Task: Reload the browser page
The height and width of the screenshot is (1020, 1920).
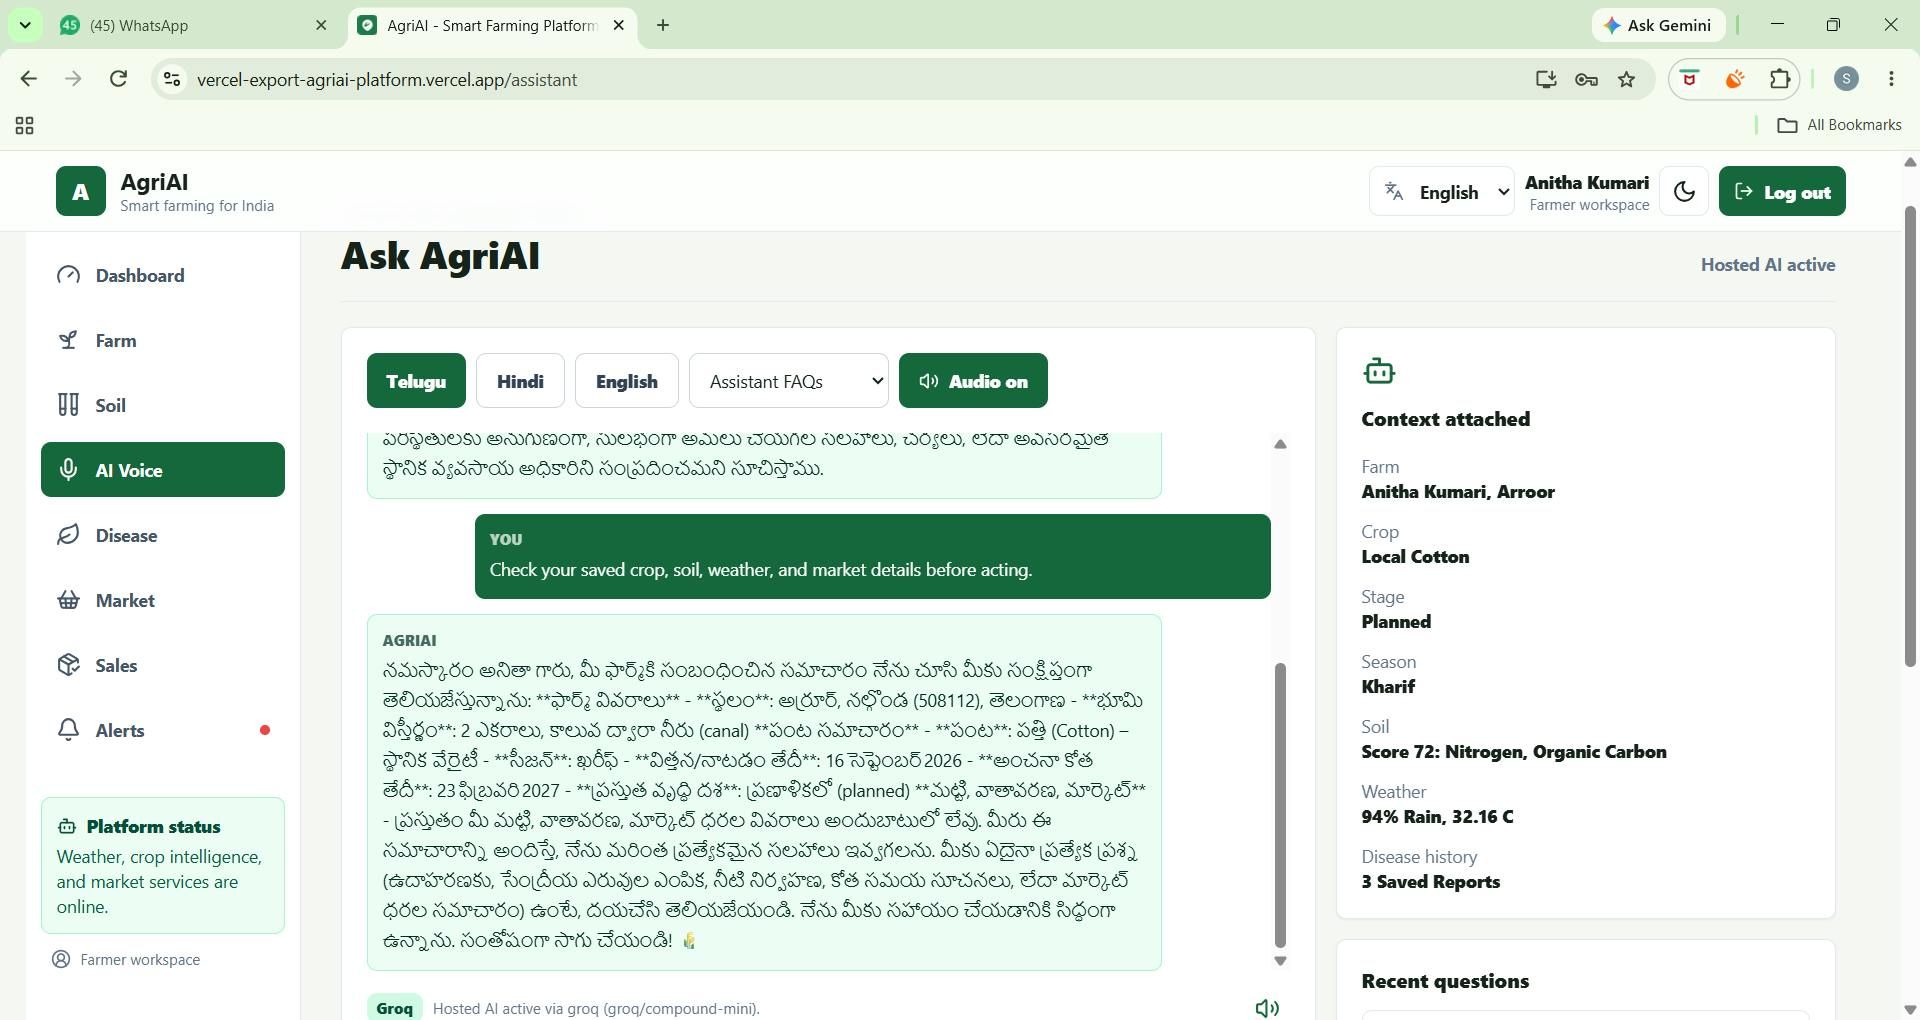Action: coord(118,79)
